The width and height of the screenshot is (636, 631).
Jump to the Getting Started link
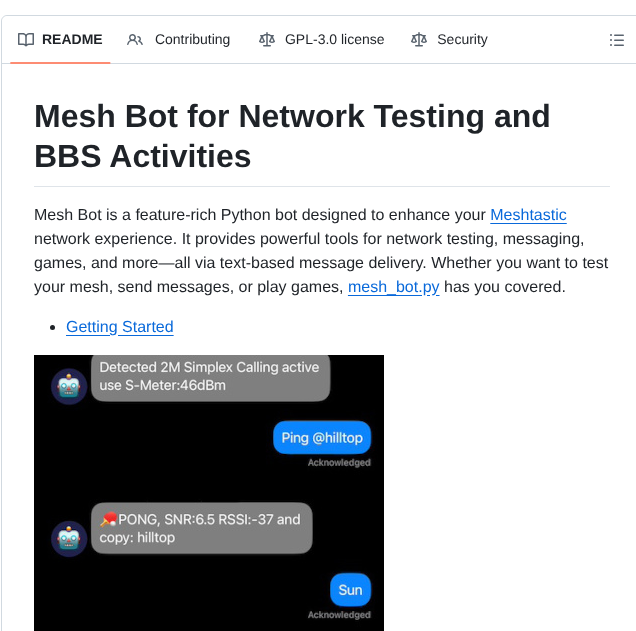click(x=120, y=327)
